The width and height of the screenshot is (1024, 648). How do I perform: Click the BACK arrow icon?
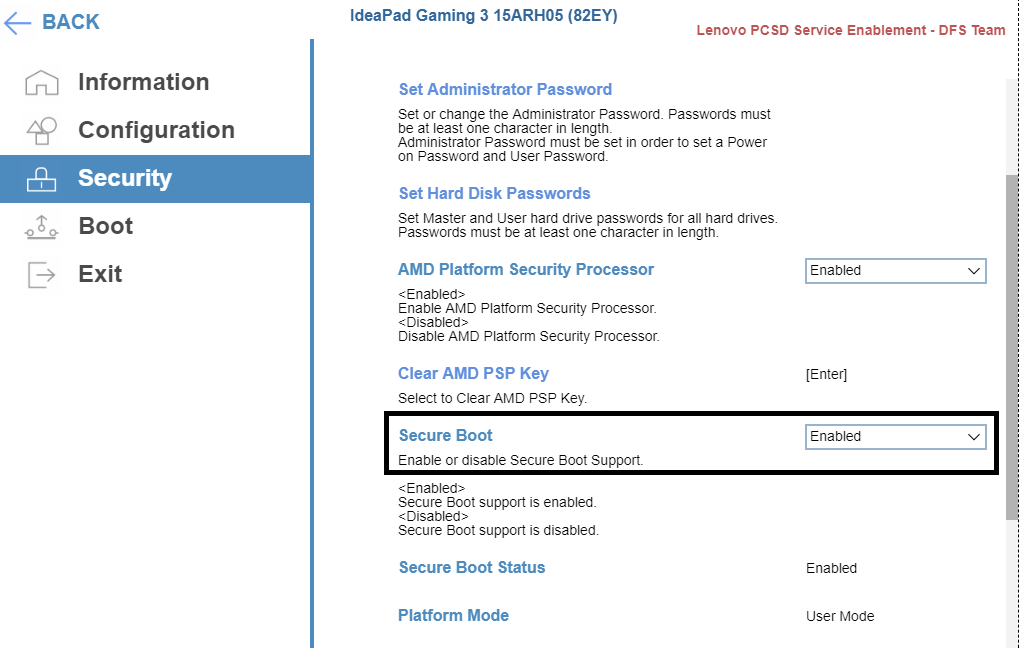click(x=18, y=23)
